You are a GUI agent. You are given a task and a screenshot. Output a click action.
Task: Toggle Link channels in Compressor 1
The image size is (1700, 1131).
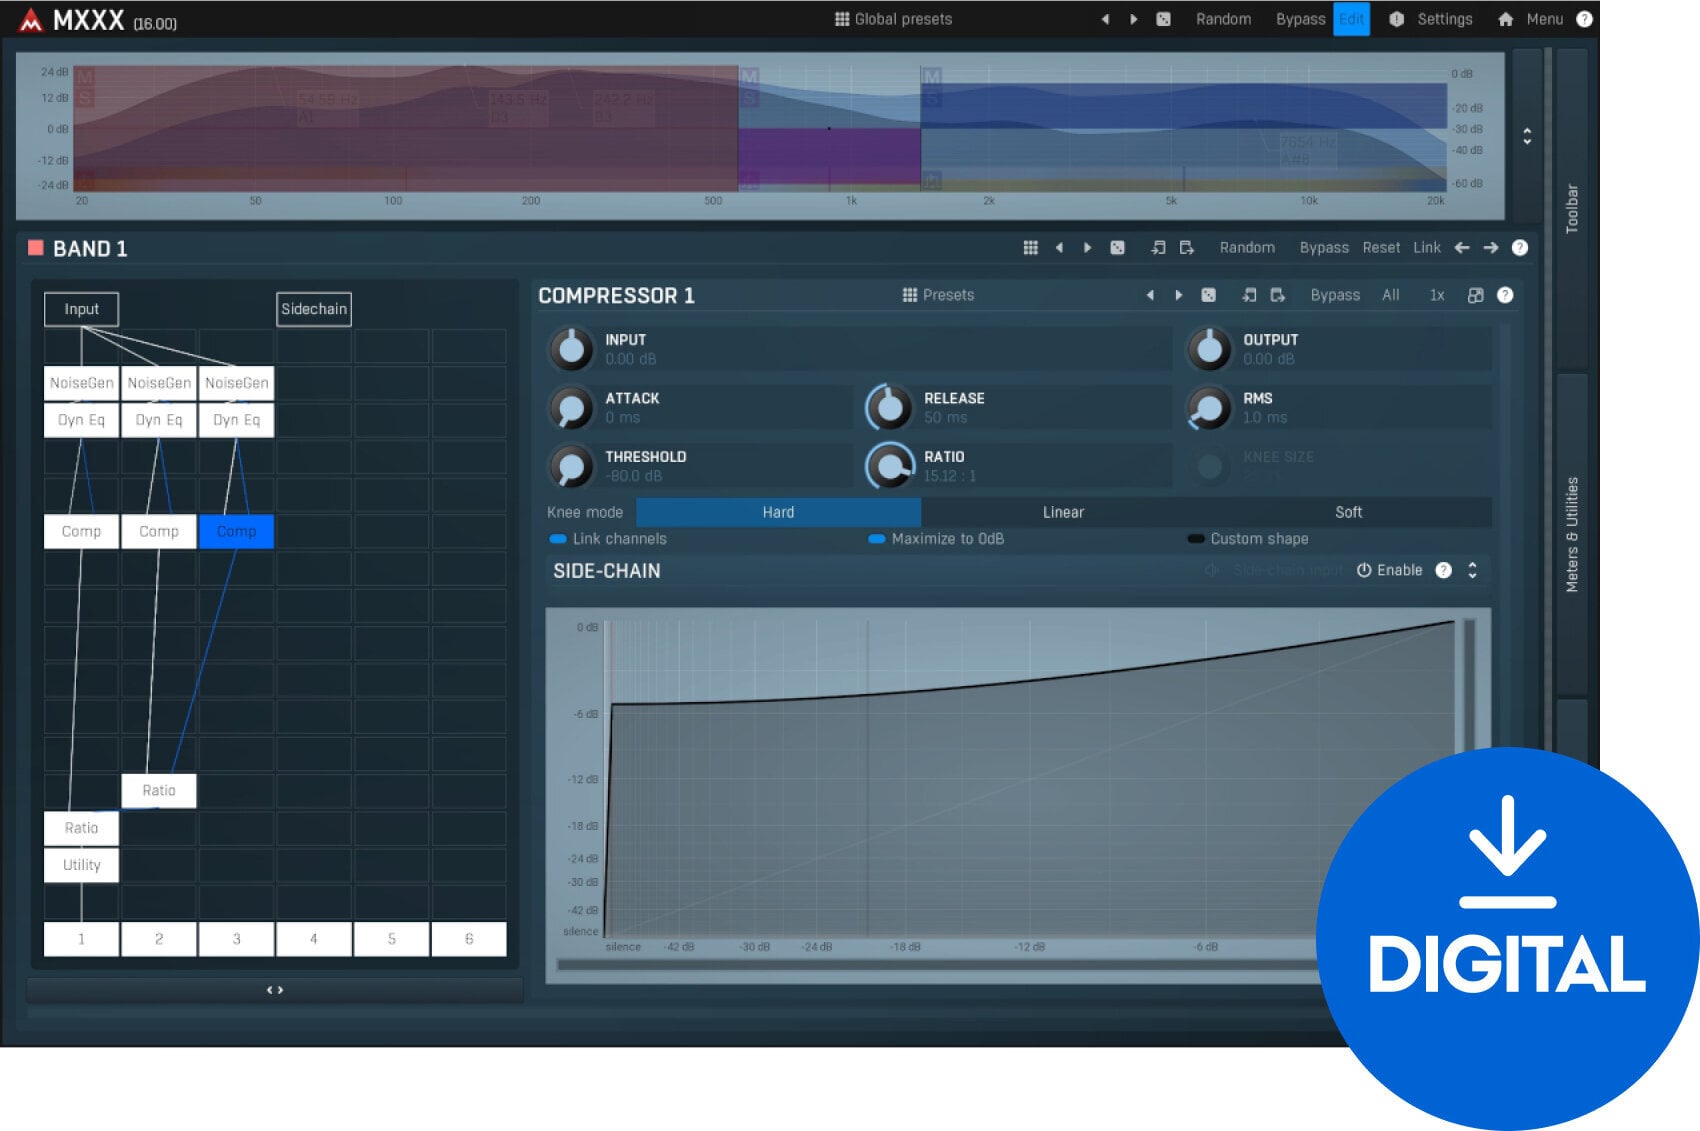[x=558, y=538]
